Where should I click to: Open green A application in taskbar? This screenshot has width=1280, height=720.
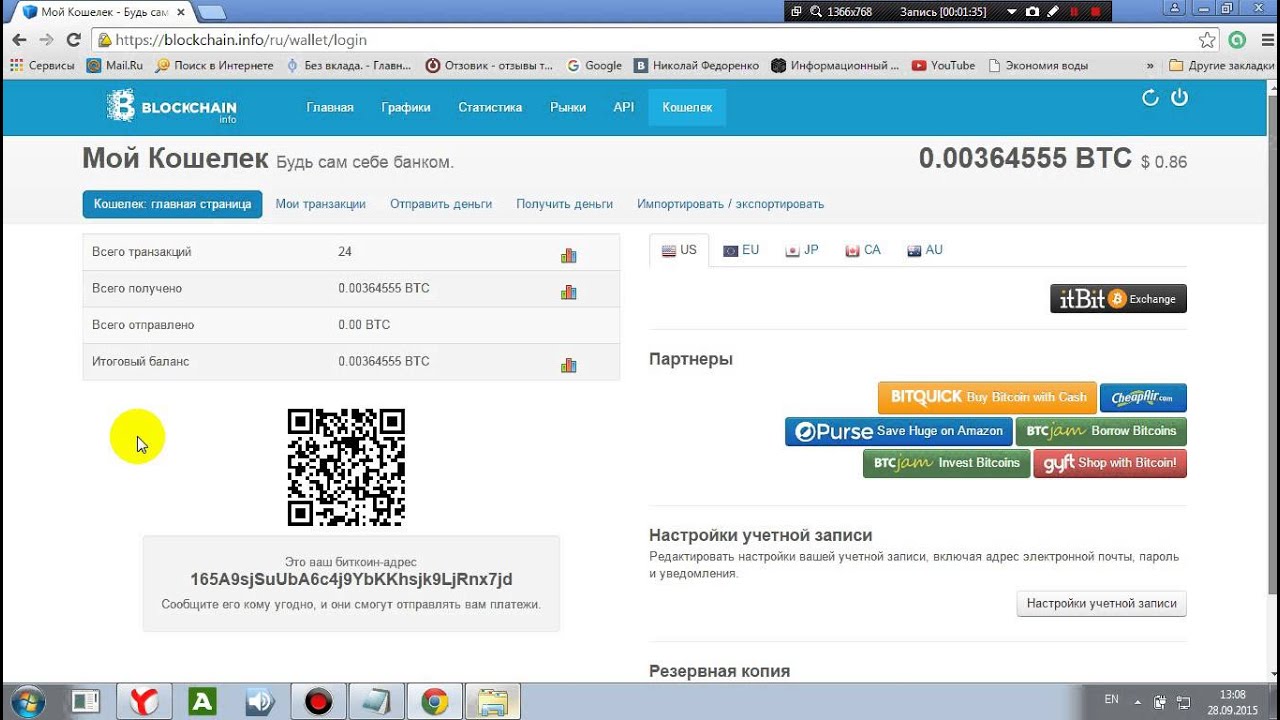point(202,701)
